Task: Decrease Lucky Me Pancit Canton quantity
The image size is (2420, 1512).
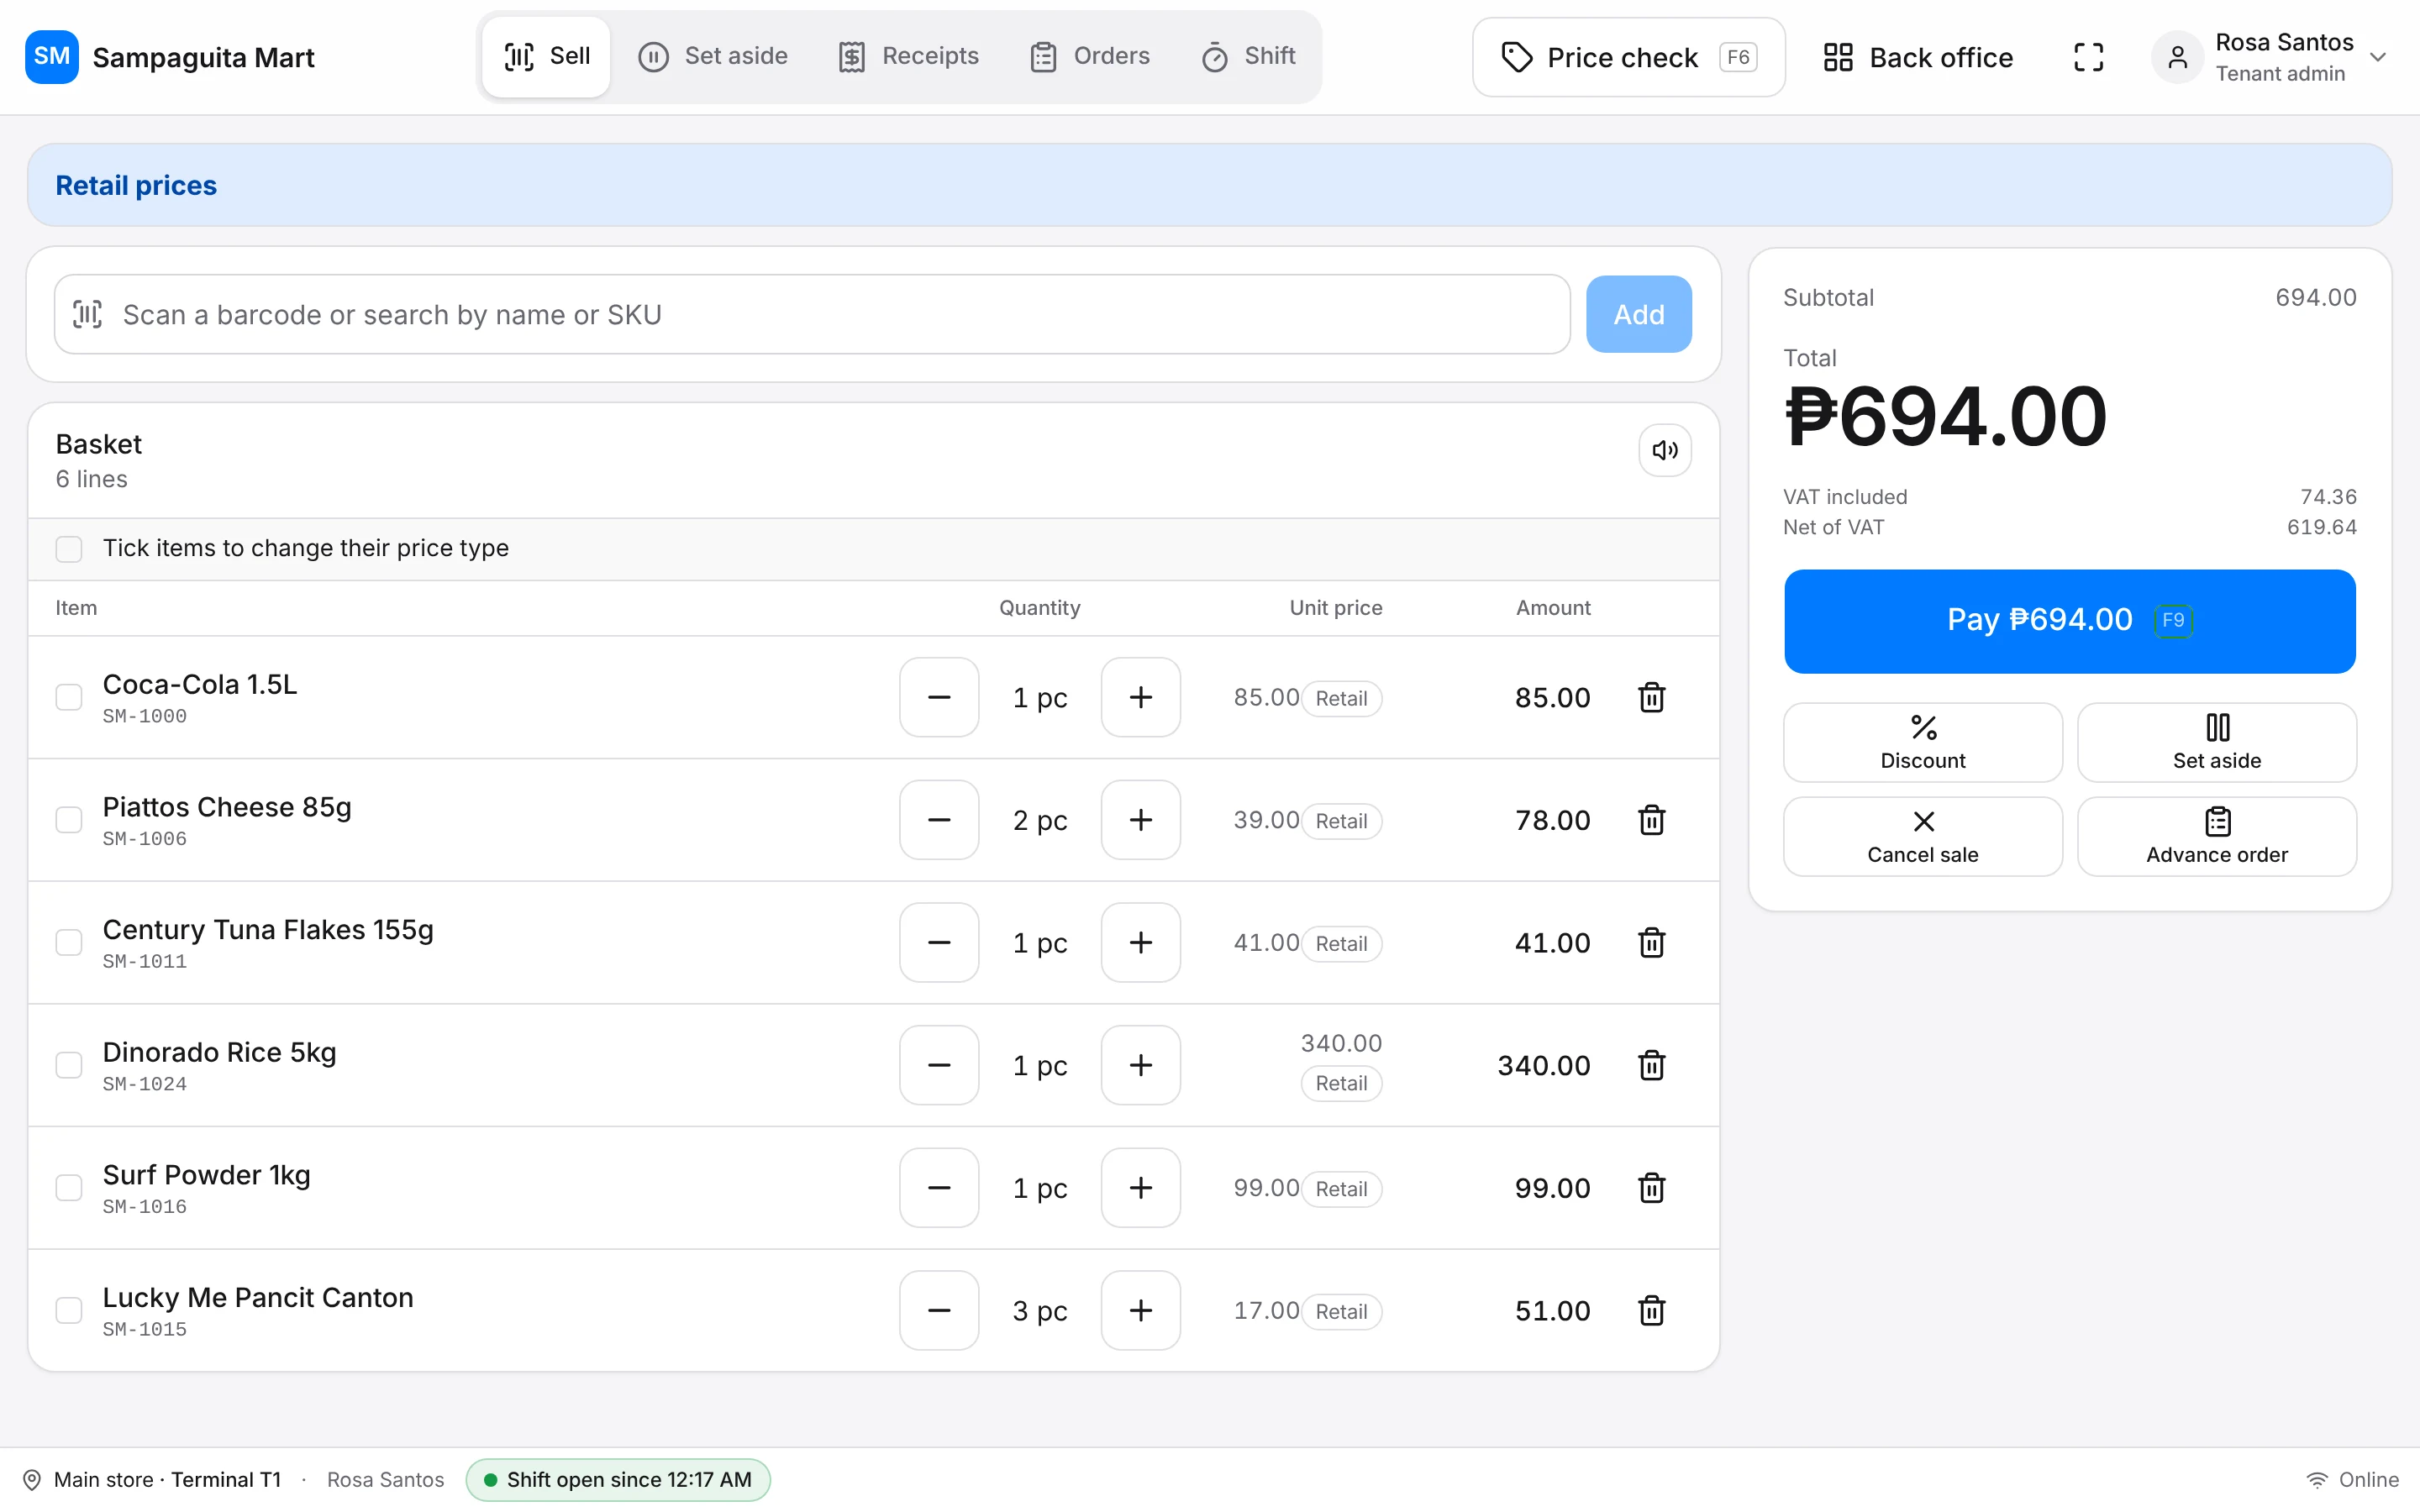Action: (x=939, y=1310)
